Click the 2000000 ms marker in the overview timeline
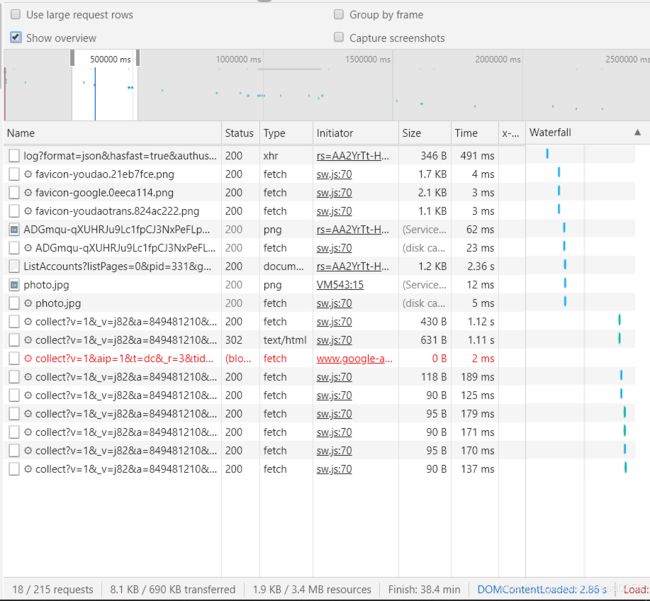Screen dimensions: 650x601 click(x=497, y=59)
